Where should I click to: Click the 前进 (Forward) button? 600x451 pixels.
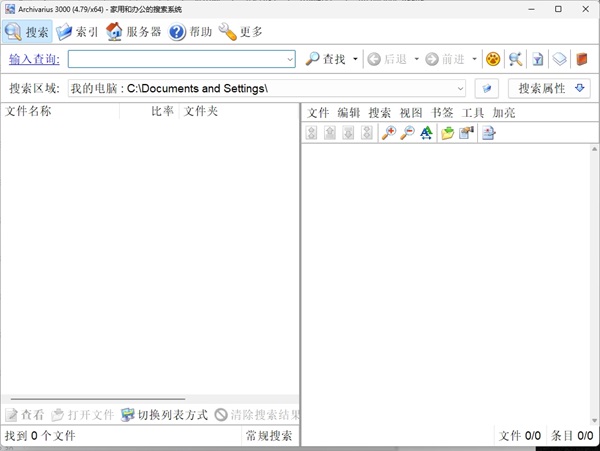coord(445,59)
